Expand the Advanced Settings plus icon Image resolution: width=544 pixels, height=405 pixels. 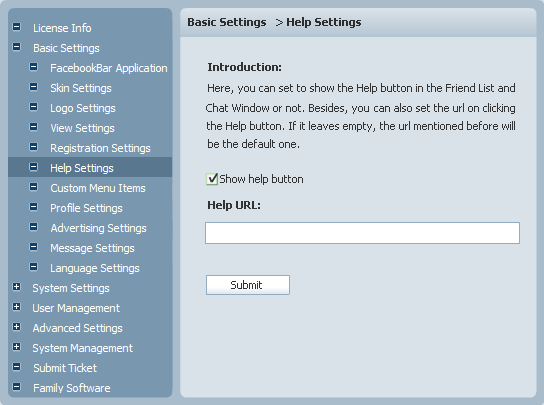pos(16,327)
